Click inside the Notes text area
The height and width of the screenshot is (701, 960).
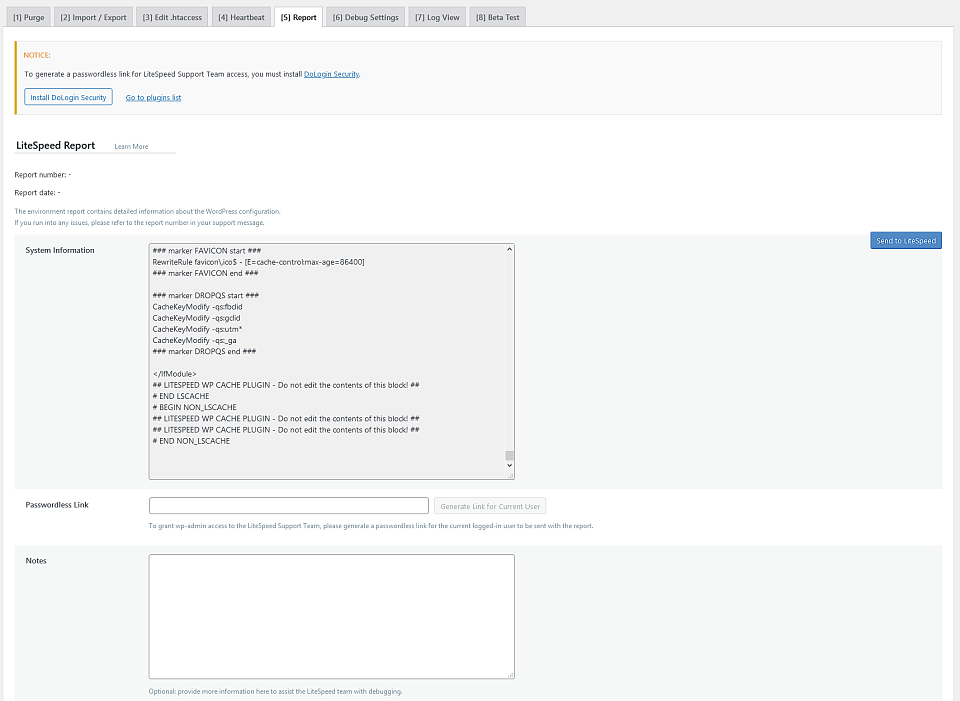tap(331, 617)
